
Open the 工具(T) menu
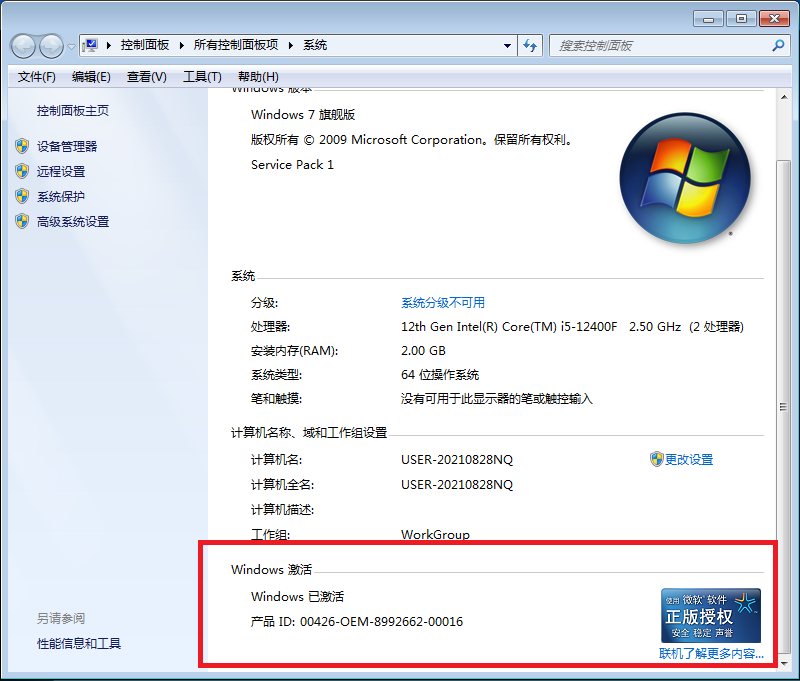tap(201, 77)
